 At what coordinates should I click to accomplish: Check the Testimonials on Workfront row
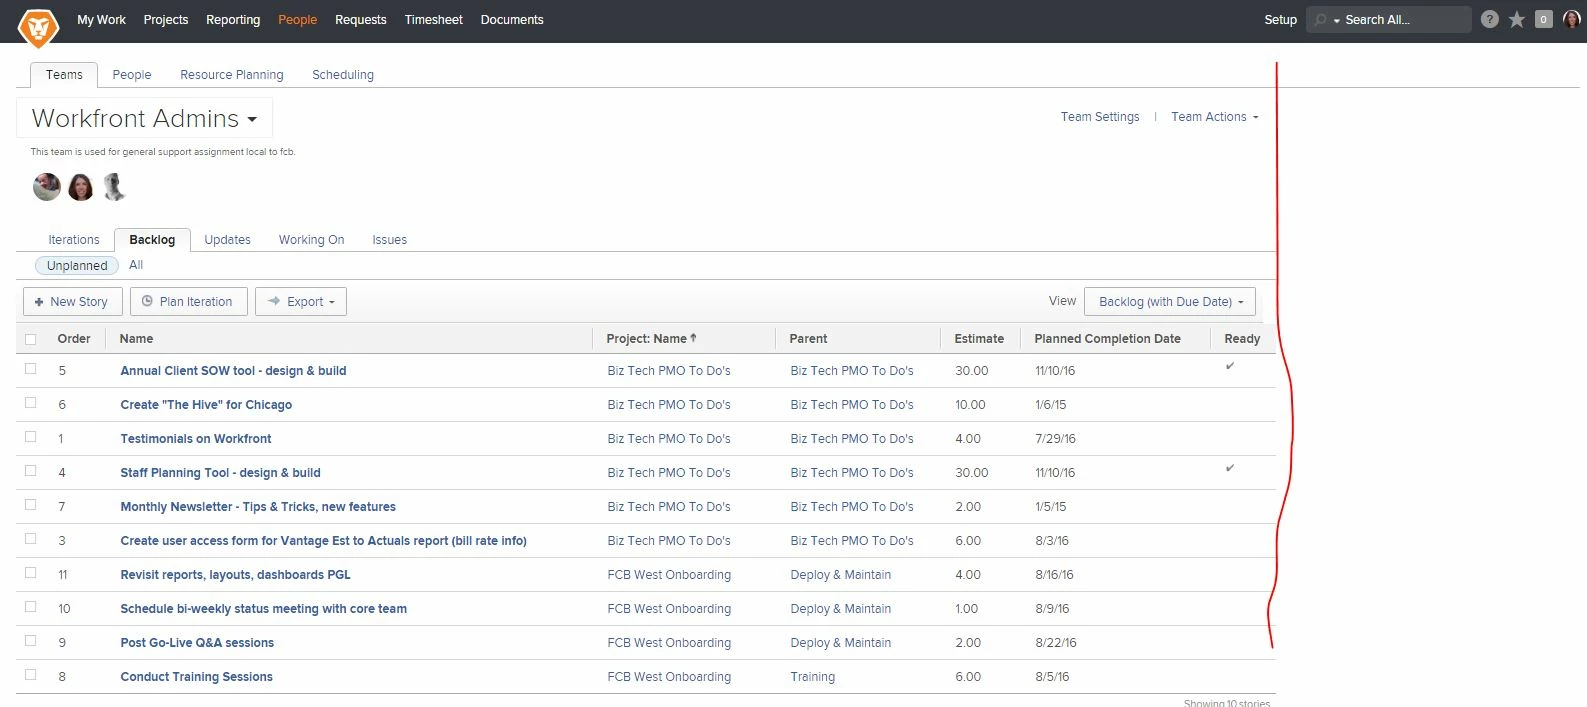click(30, 437)
